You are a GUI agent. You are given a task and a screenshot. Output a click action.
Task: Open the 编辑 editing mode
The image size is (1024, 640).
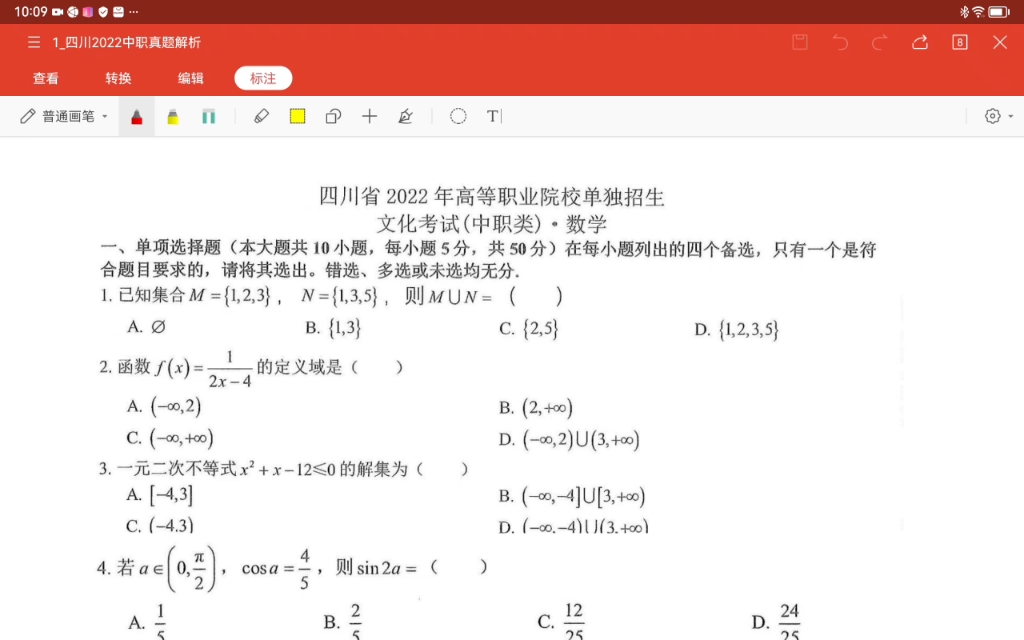pos(190,78)
